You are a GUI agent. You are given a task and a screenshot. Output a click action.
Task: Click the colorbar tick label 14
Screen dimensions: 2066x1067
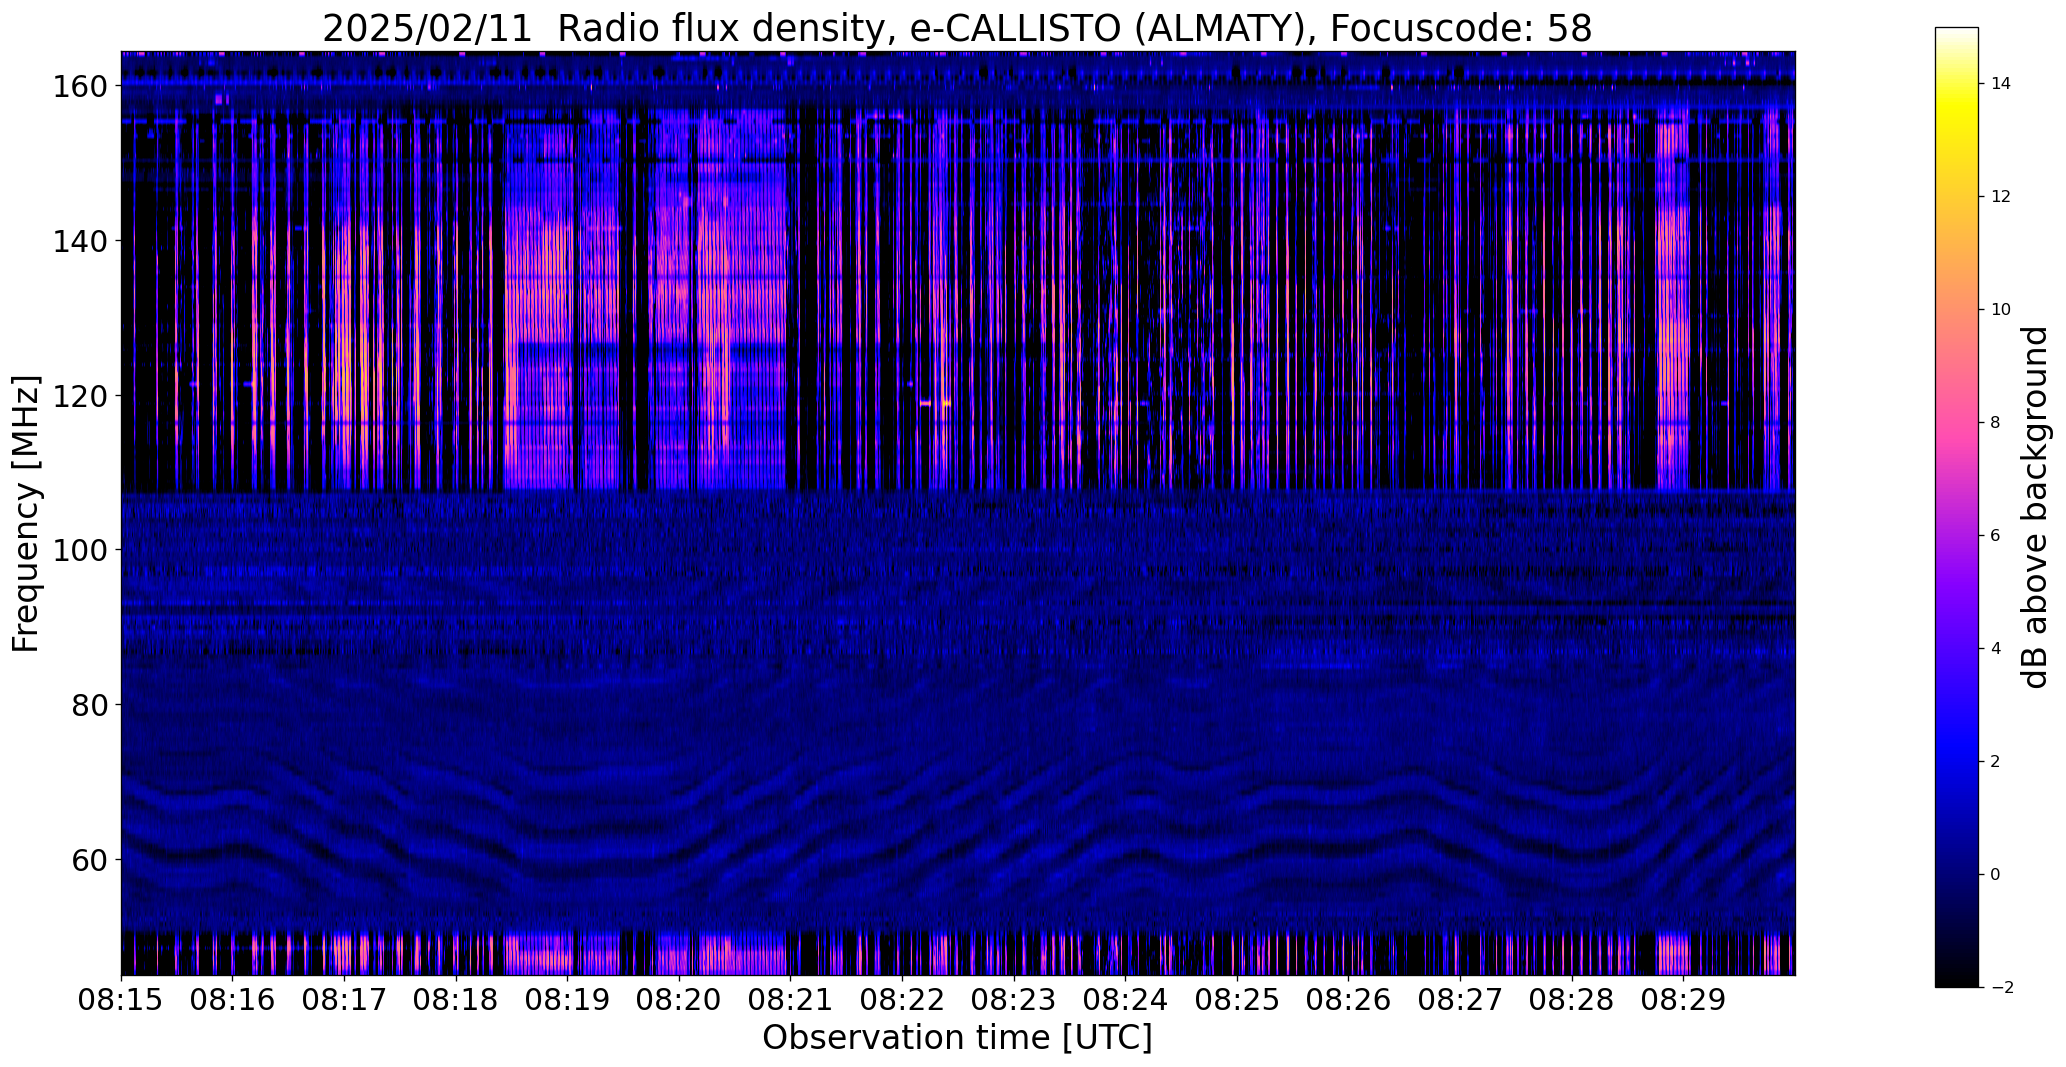pyautogui.click(x=2001, y=84)
